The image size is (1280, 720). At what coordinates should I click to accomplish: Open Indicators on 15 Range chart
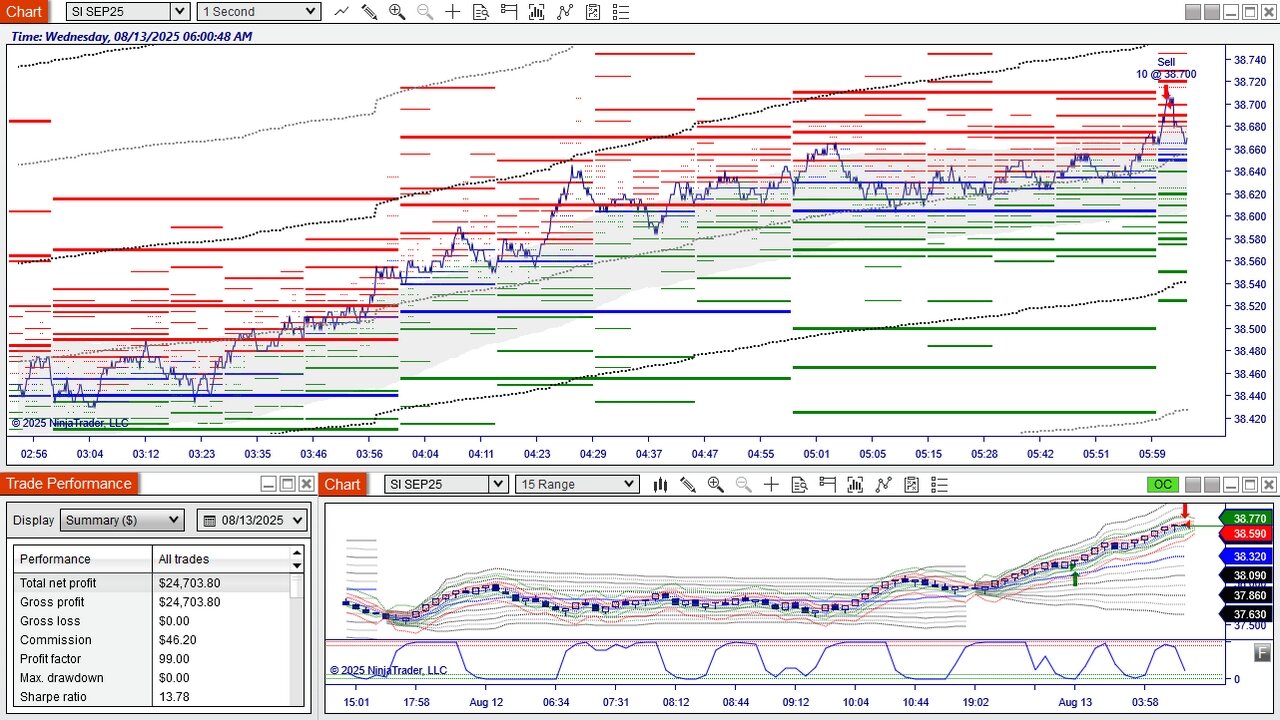[883, 484]
